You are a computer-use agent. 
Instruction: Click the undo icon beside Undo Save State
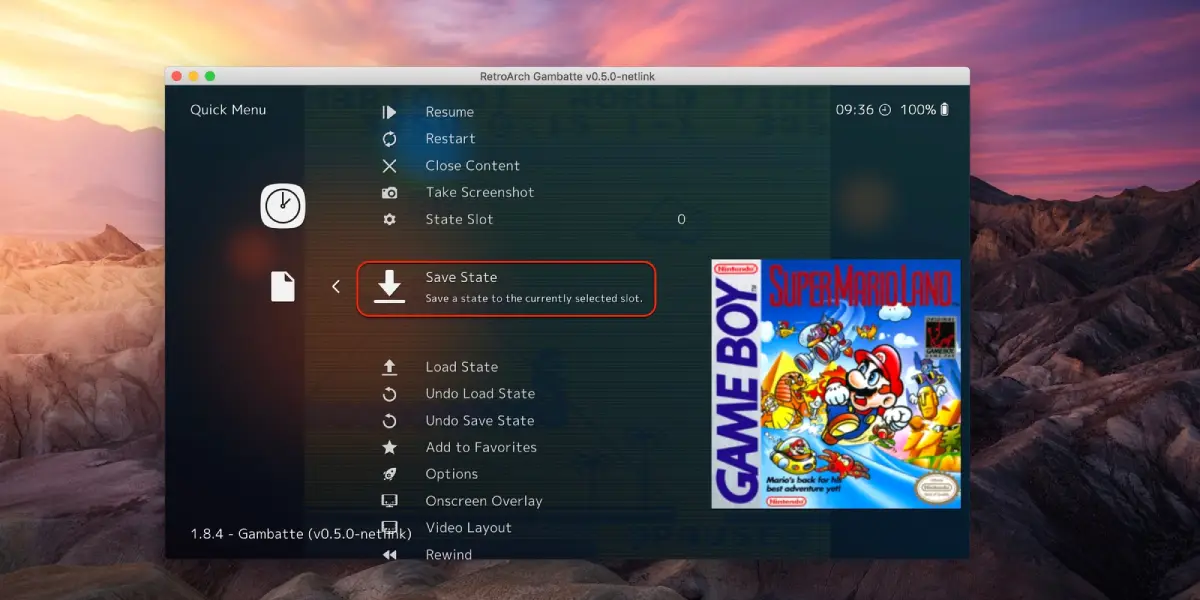click(x=389, y=421)
